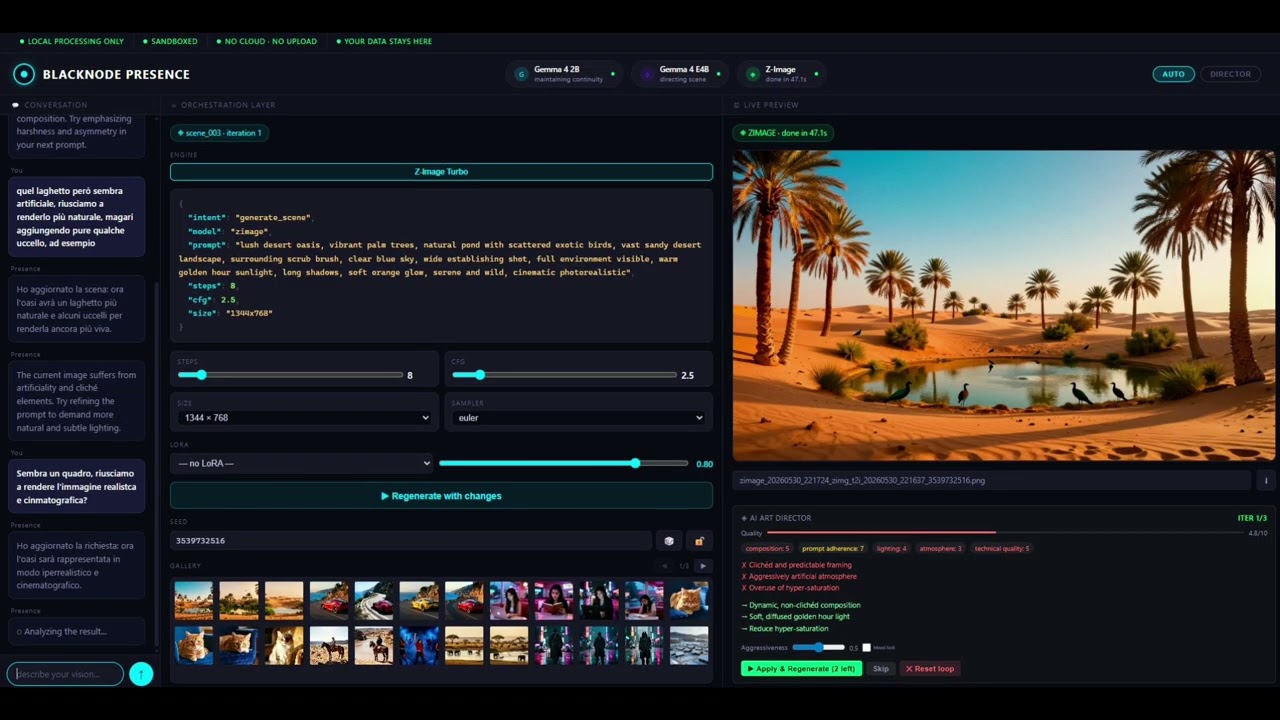Go to the next gallery page
The image size is (1280, 720).
703,566
